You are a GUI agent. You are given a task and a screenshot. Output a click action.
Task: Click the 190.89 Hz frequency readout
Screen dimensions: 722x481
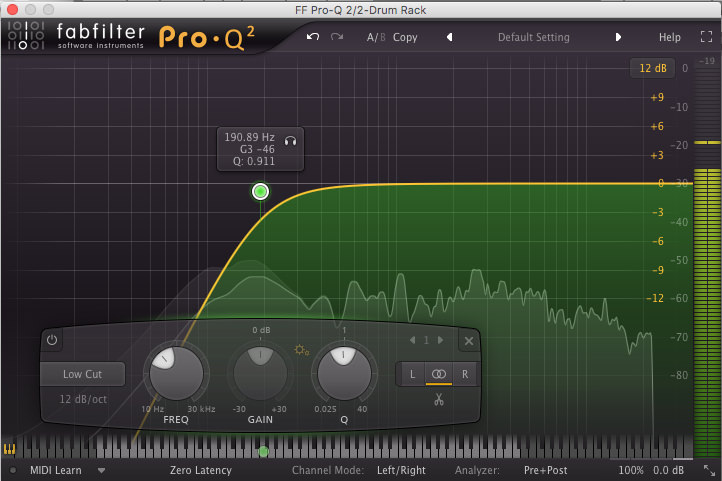pyautogui.click(x=249, y=137)
